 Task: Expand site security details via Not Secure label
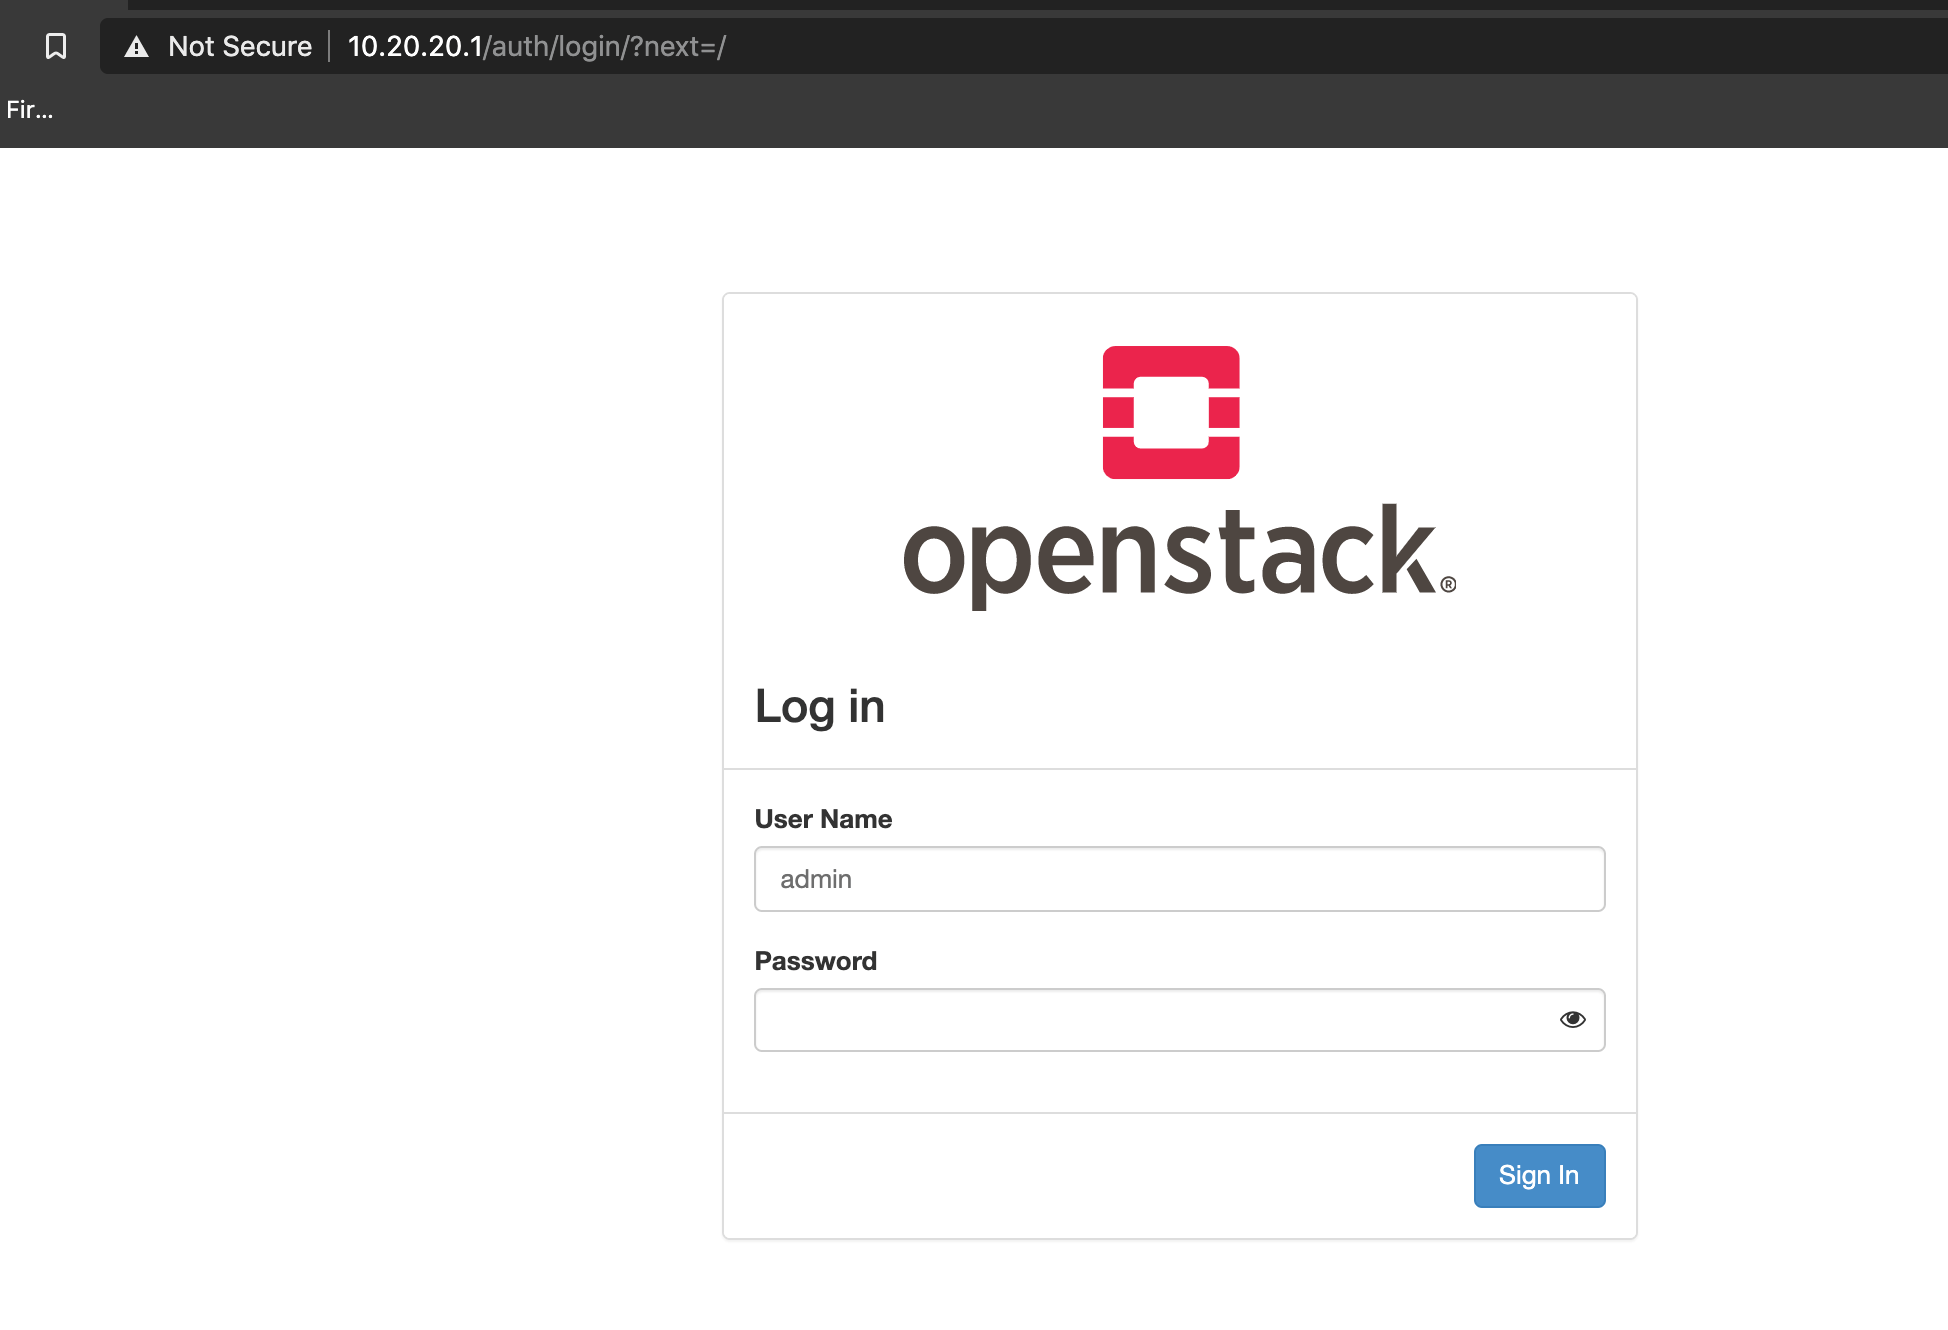tap(240, 46)
